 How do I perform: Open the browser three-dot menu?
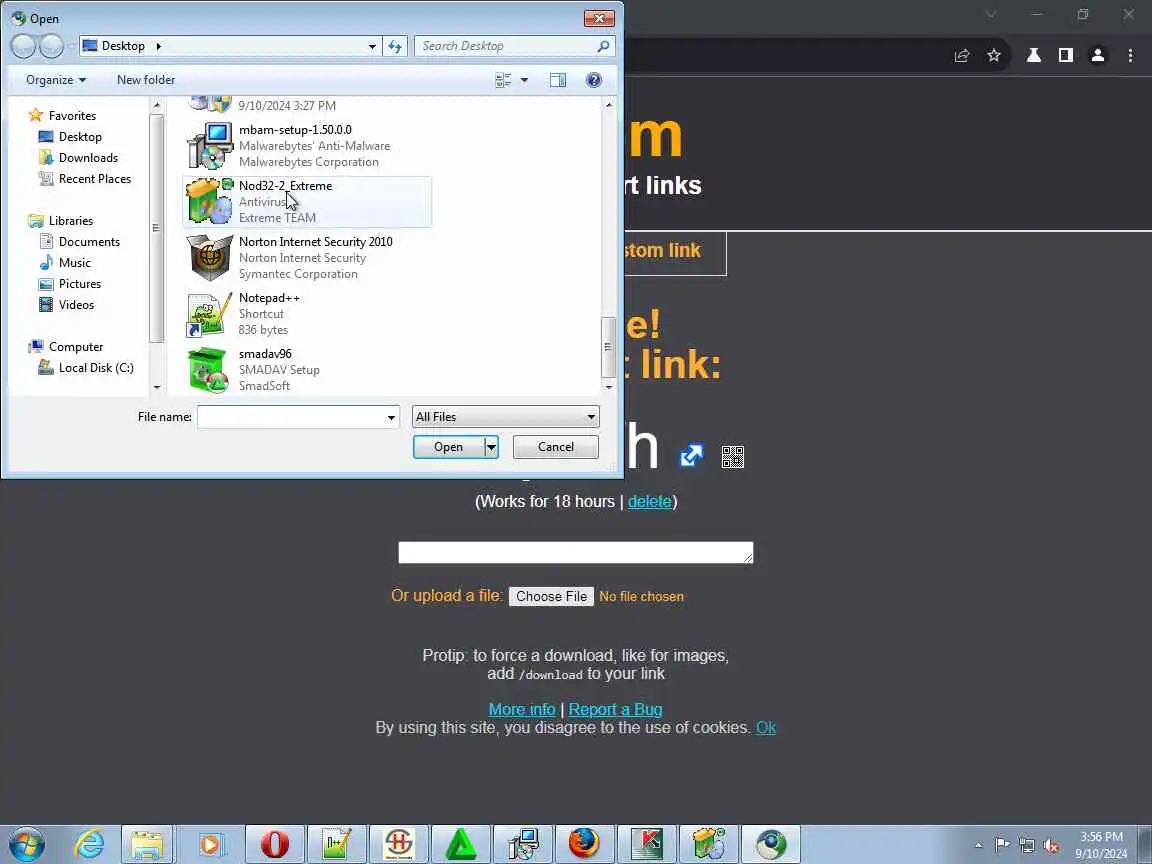tap(1130, 55)
